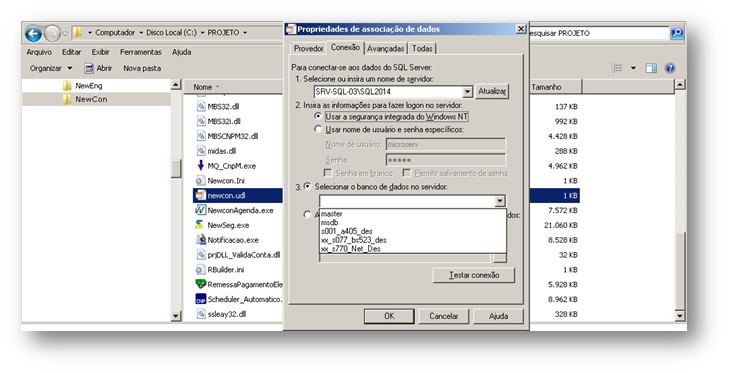The image size is (729, 373).
Task: Switch to the Provedor tab
Action: (308, 48)
